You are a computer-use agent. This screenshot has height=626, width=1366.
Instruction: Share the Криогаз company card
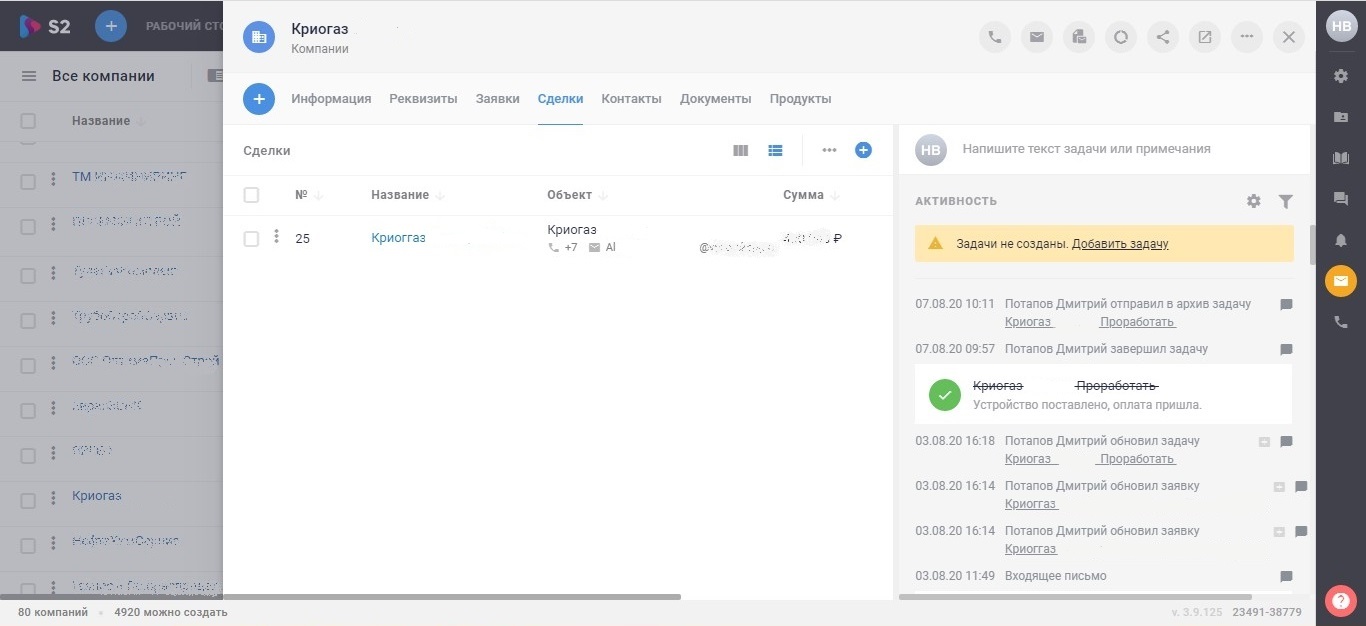tap(1163, 36)
